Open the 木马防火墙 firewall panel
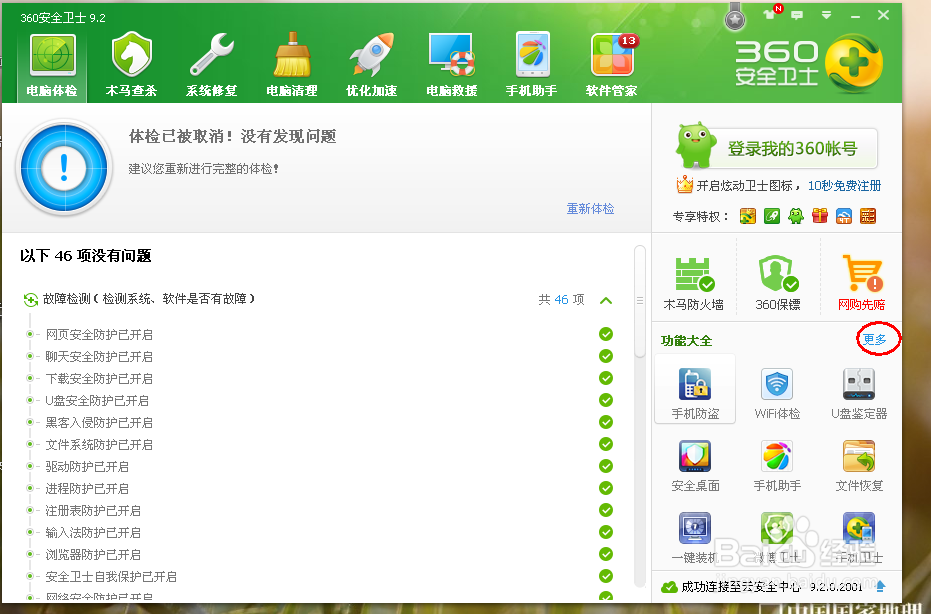 (x=694, y=278)
